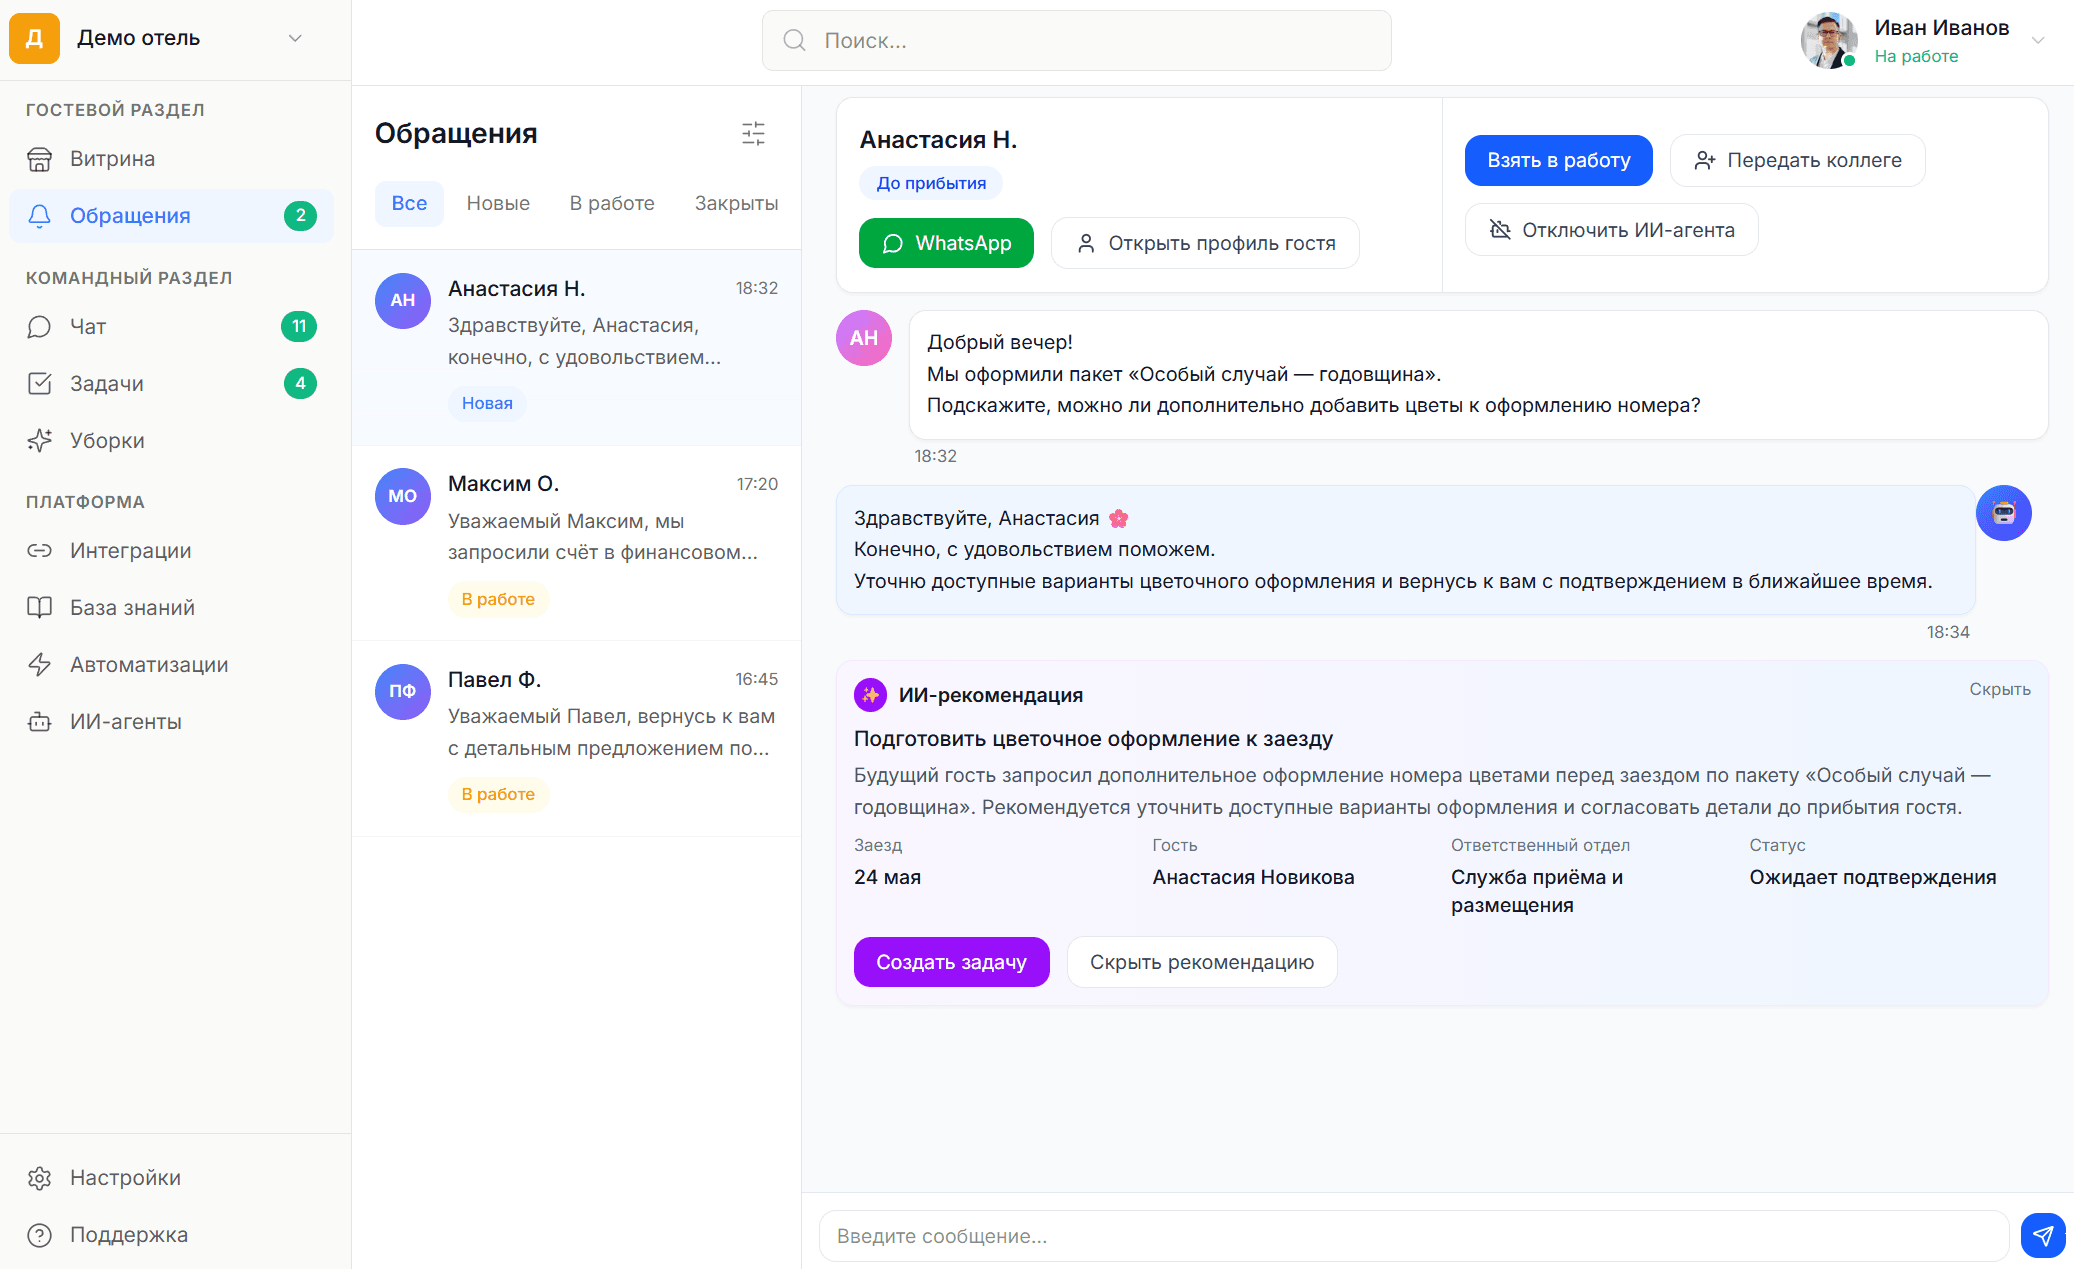Focus the Введите сообщение input field
The height and width of the screenshot is (1269, 2074).
tap(1414, 1237)
